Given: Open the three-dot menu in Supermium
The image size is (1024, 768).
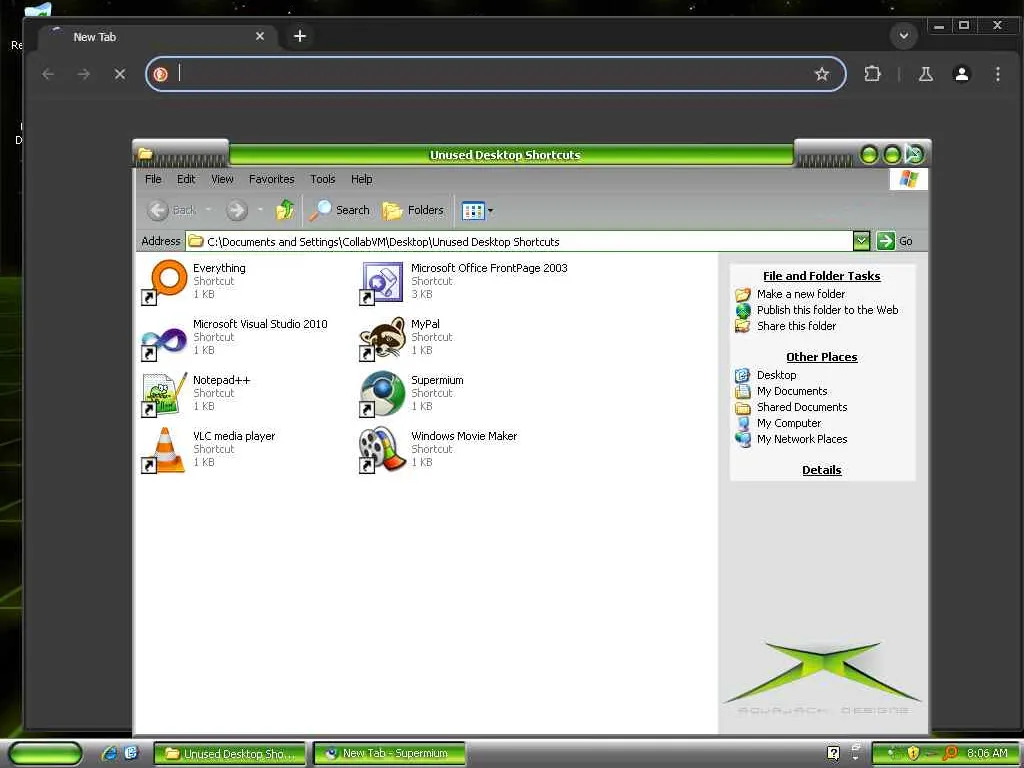Looking at the screenshot, I should pos(997,74).
